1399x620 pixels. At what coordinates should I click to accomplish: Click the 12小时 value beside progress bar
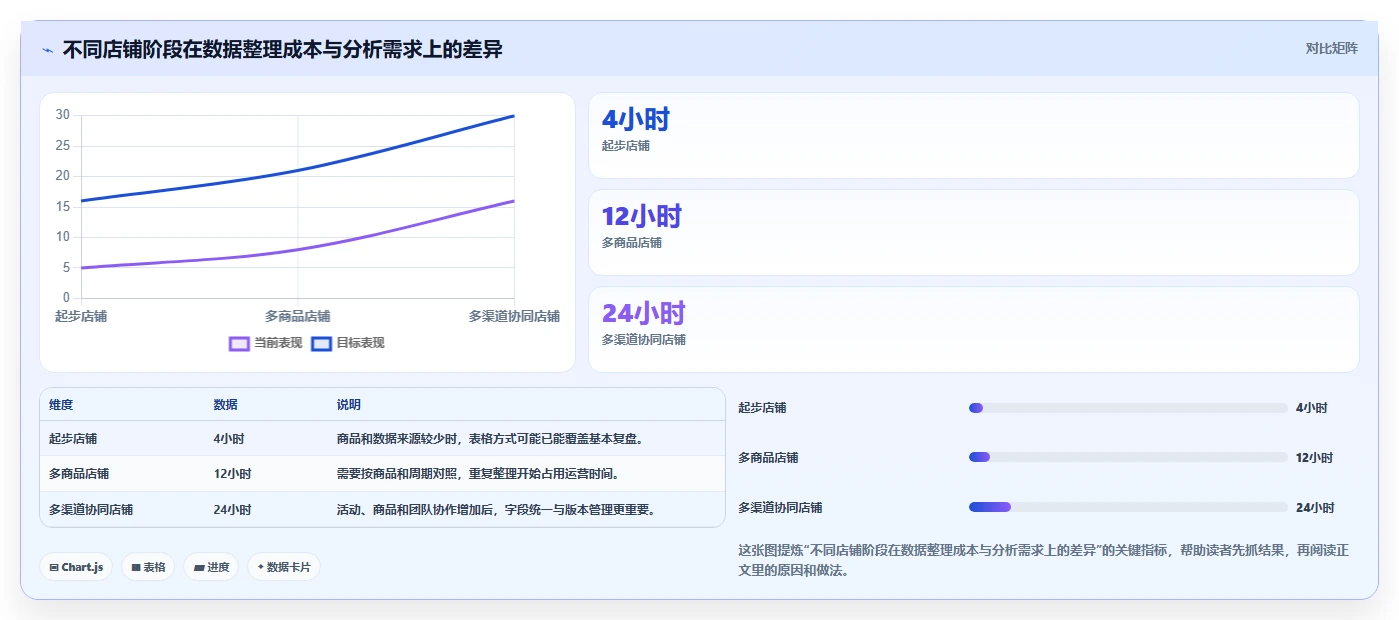point(1315,458)
